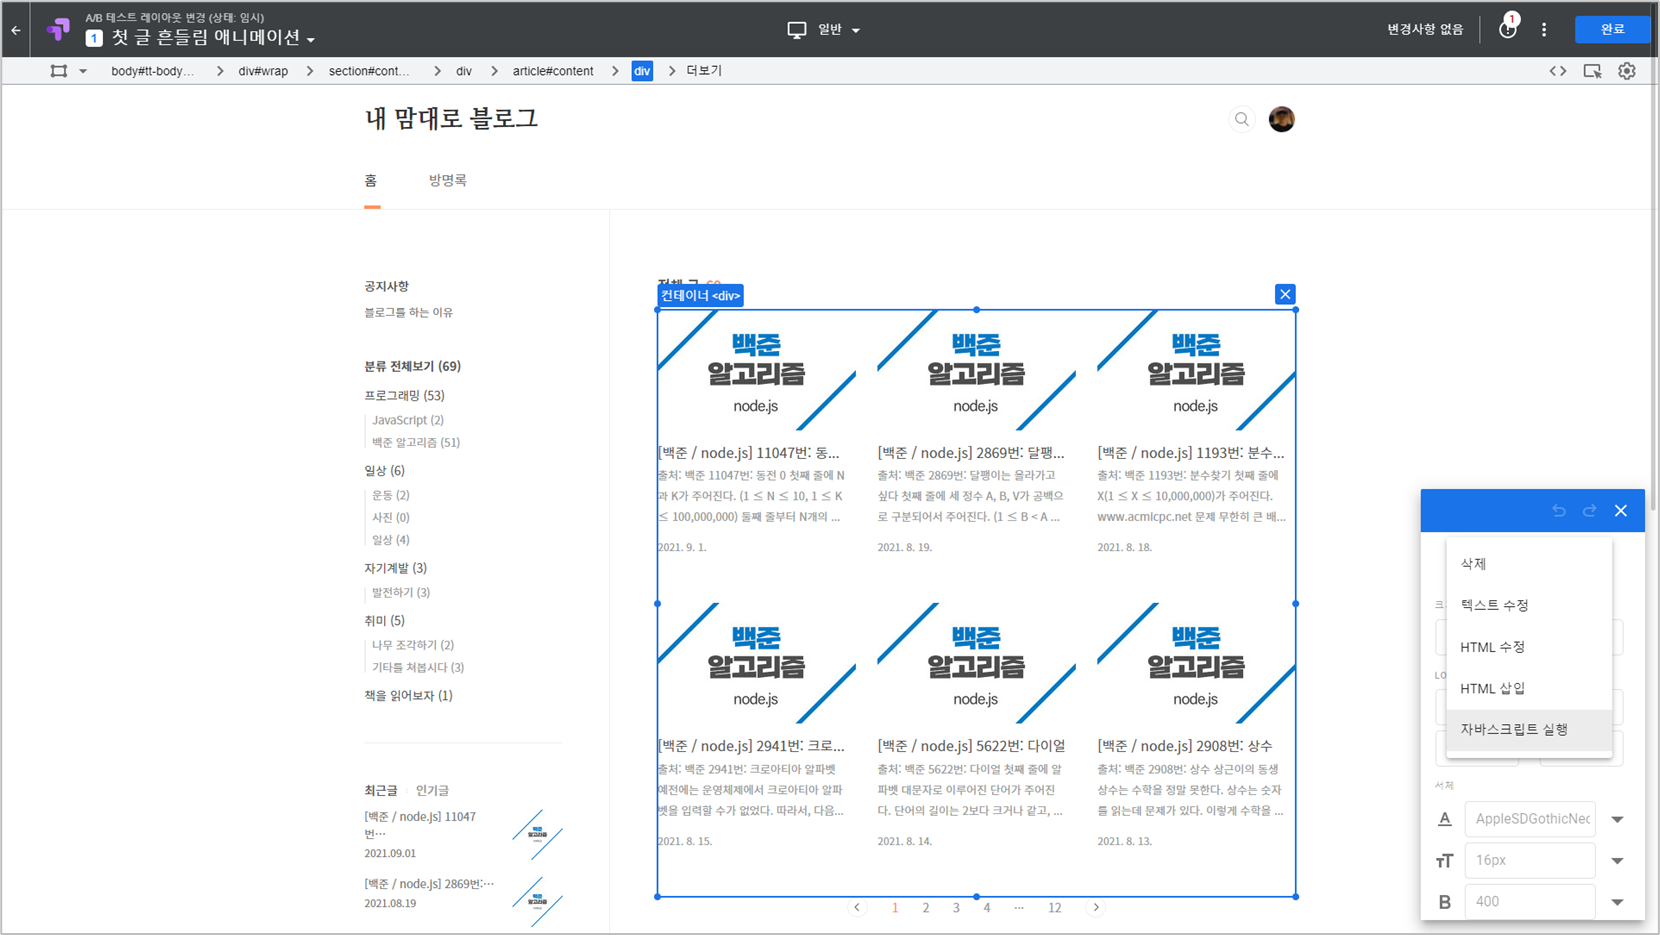Image resolution: width=1660 pixels, height=935 pixels.
Task: Open 프로그래밍 (53) category
Action: [404, 396]
